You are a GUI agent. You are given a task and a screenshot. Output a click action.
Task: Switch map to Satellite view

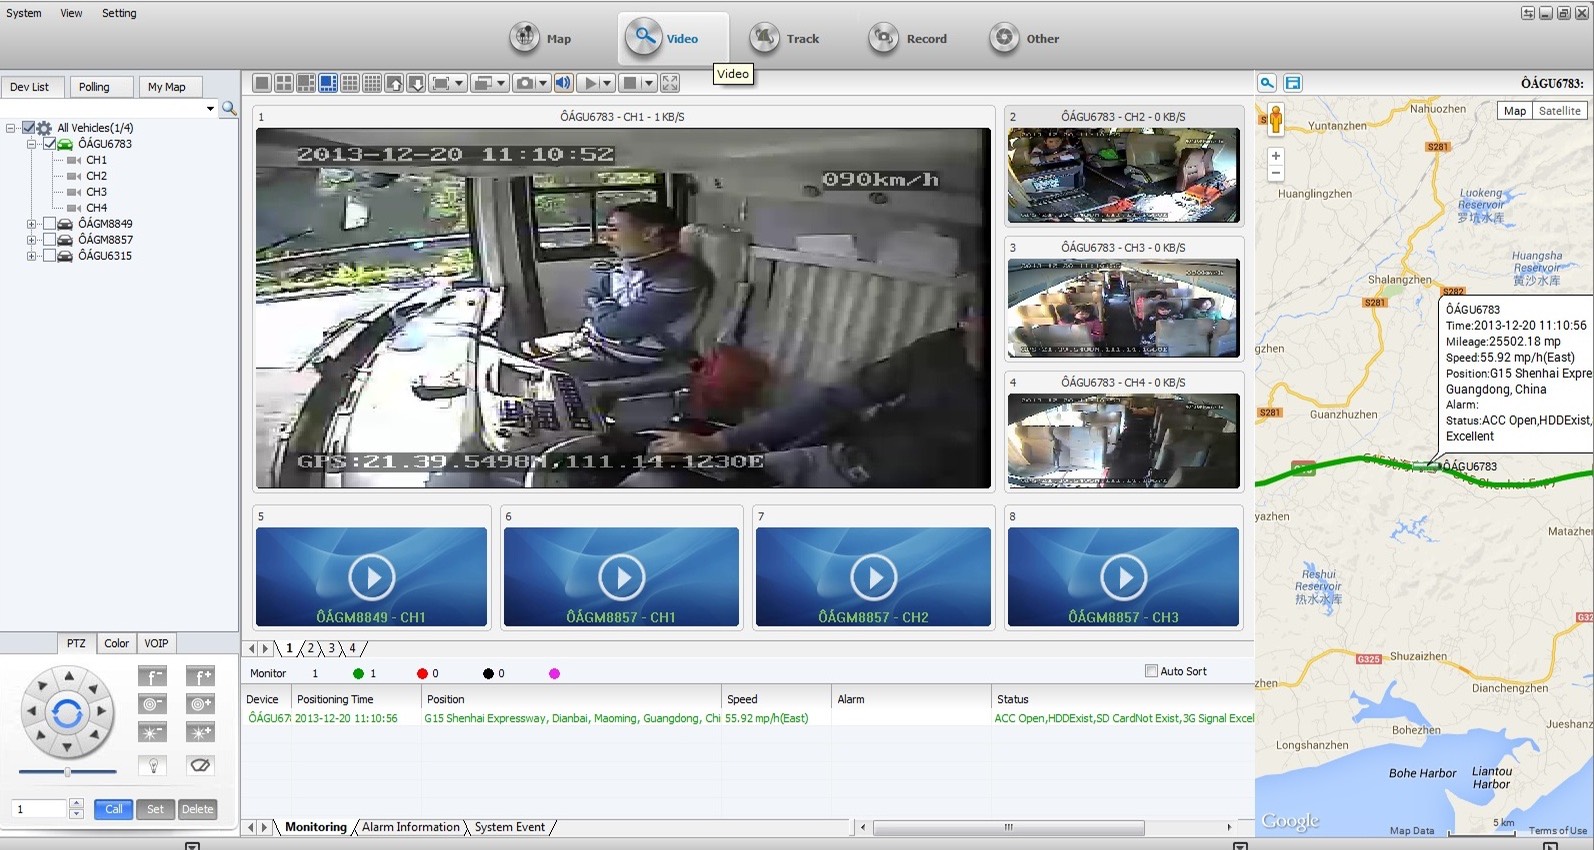pos(1559,111)
